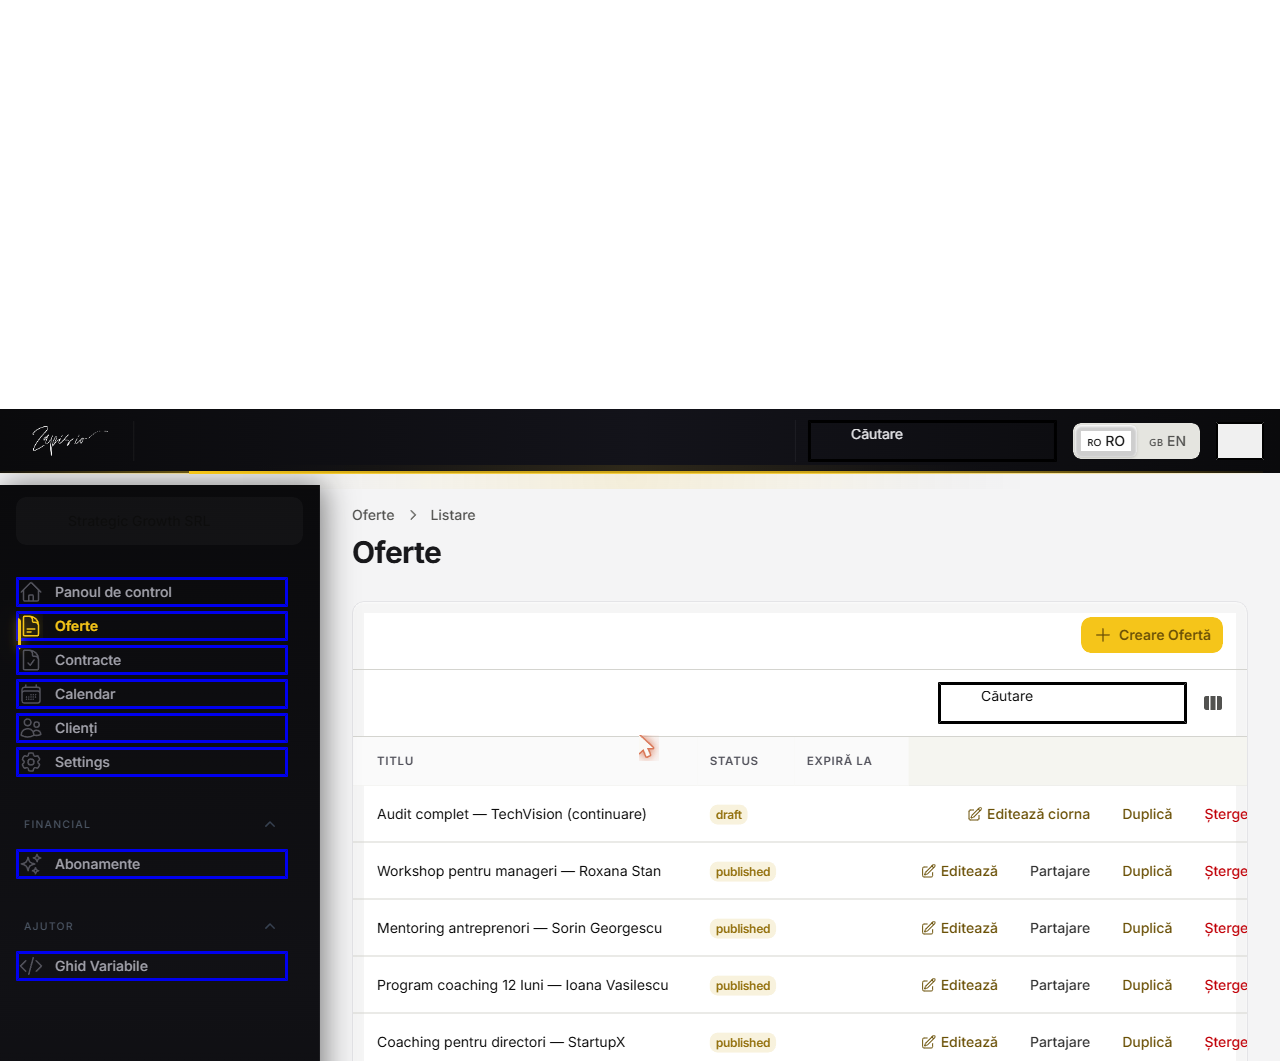Go to Contracte in sidebar

pyautogui.click(x=152, y=660)
